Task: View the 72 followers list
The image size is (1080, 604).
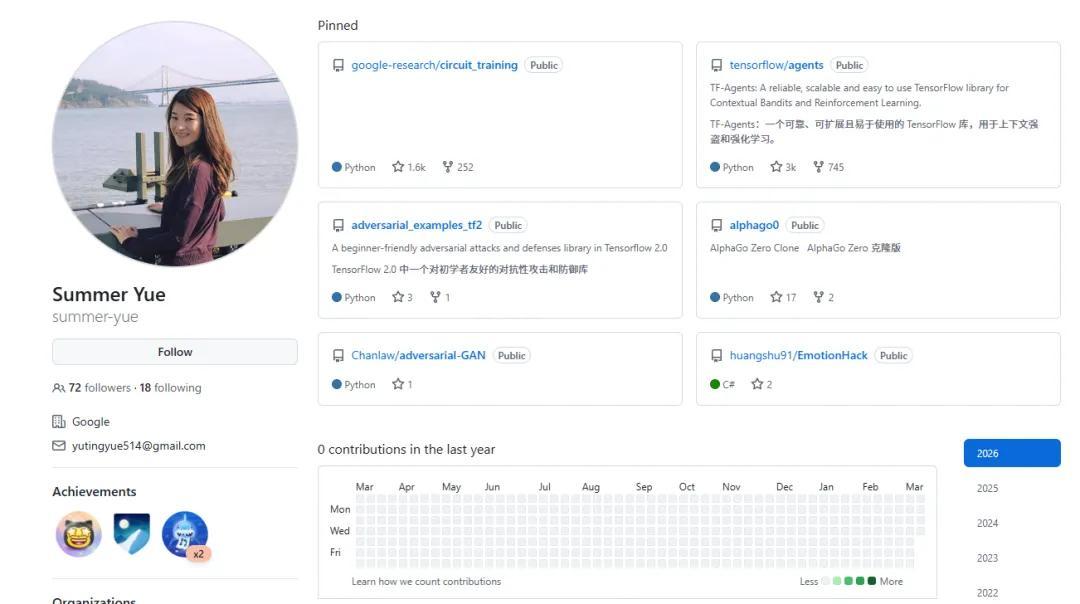Action: point(99,388)
